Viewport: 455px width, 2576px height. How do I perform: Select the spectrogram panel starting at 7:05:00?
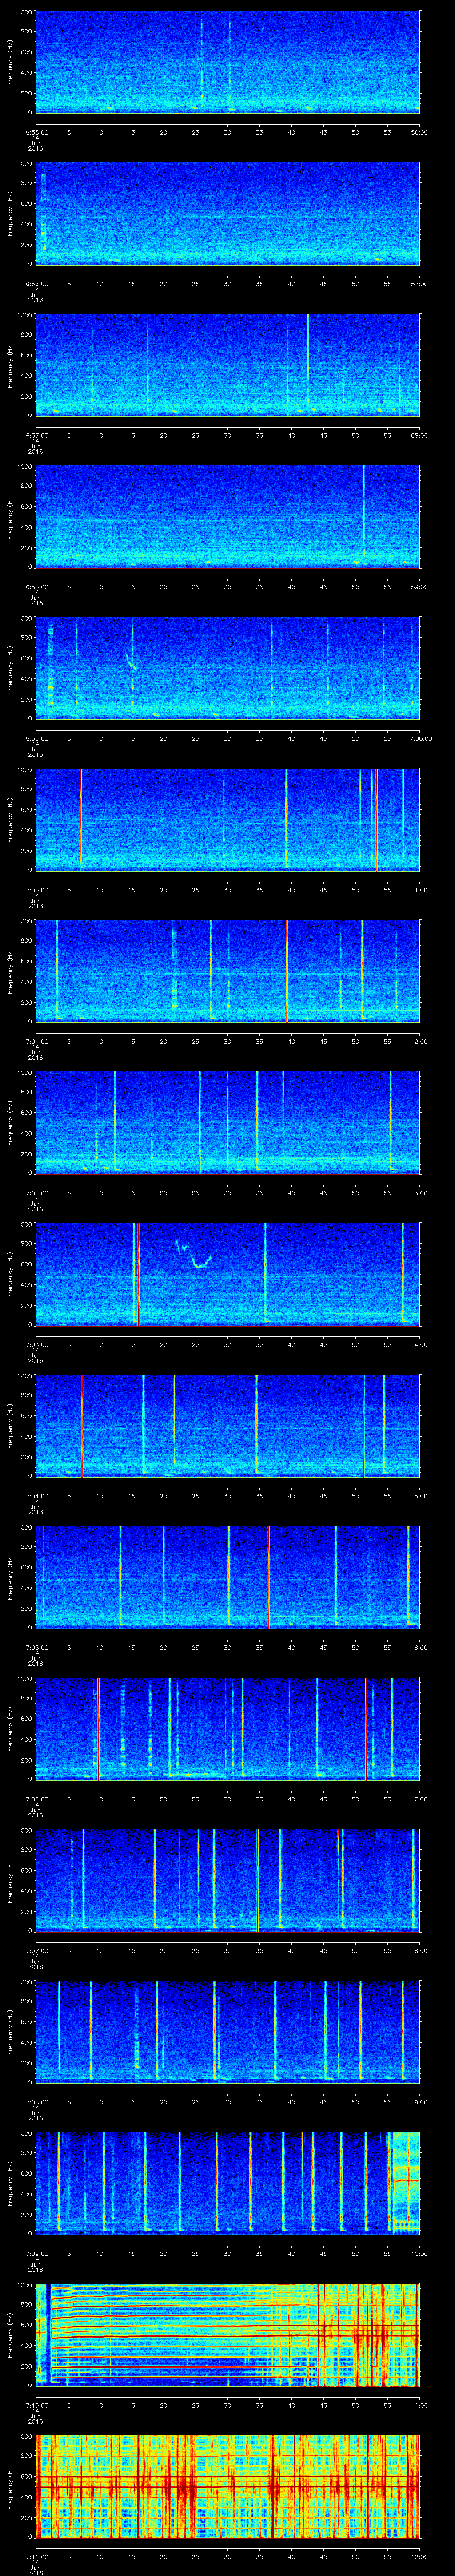(228, 1577)
